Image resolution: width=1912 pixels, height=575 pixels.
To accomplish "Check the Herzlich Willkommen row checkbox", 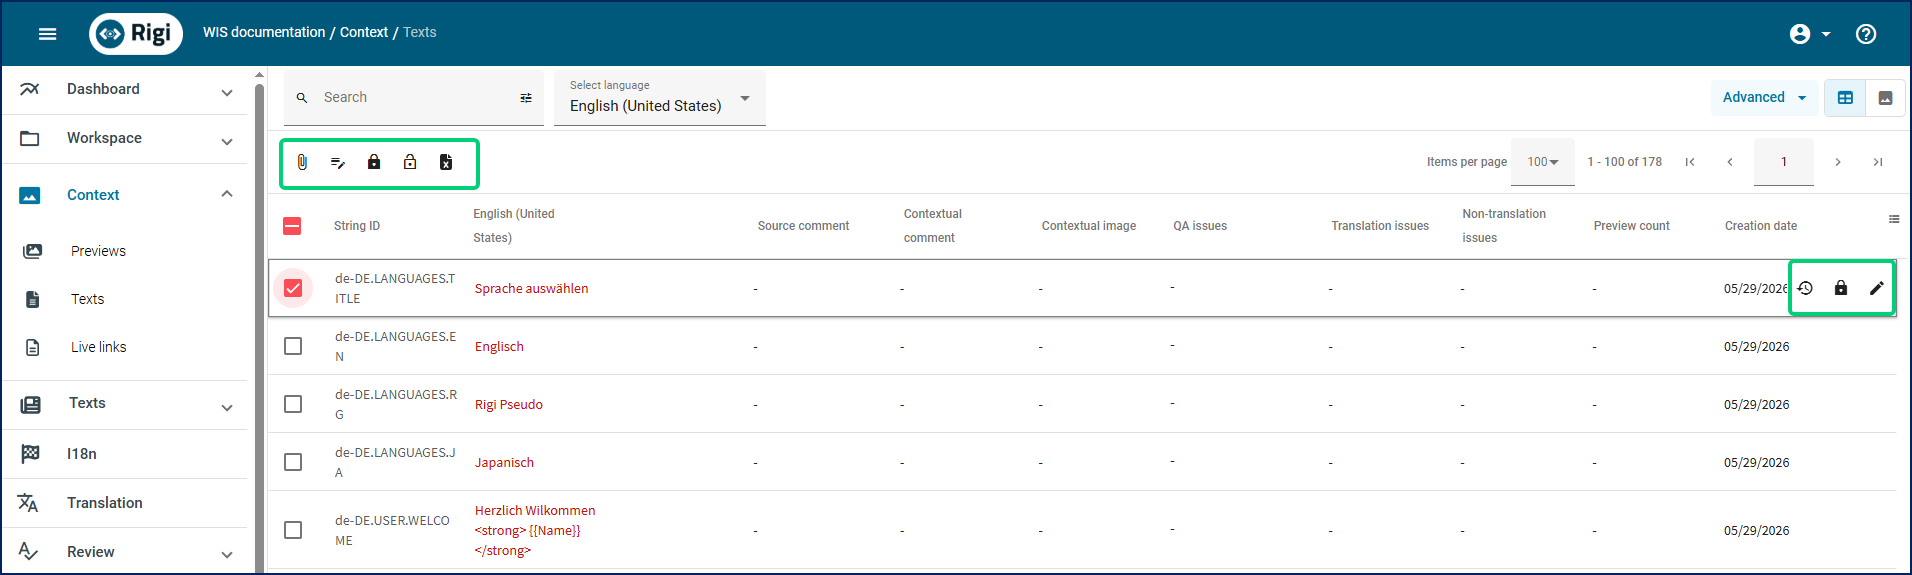I will point(293,530).
